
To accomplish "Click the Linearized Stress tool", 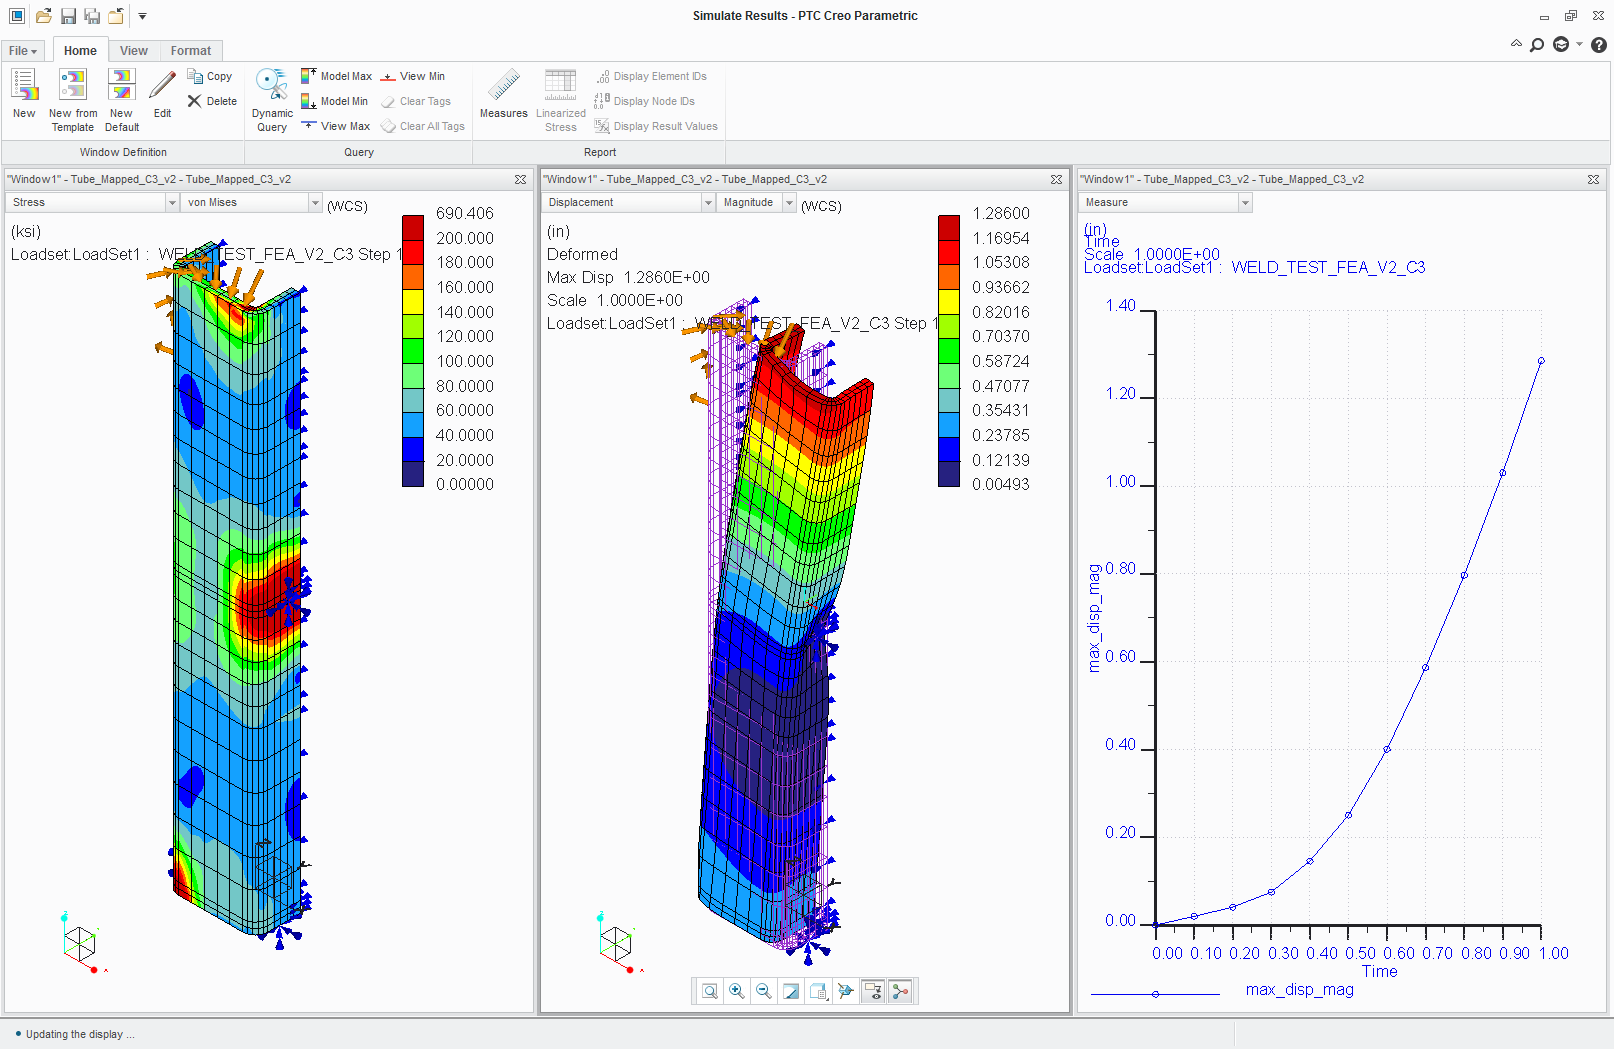I will (x=561, y=99).
